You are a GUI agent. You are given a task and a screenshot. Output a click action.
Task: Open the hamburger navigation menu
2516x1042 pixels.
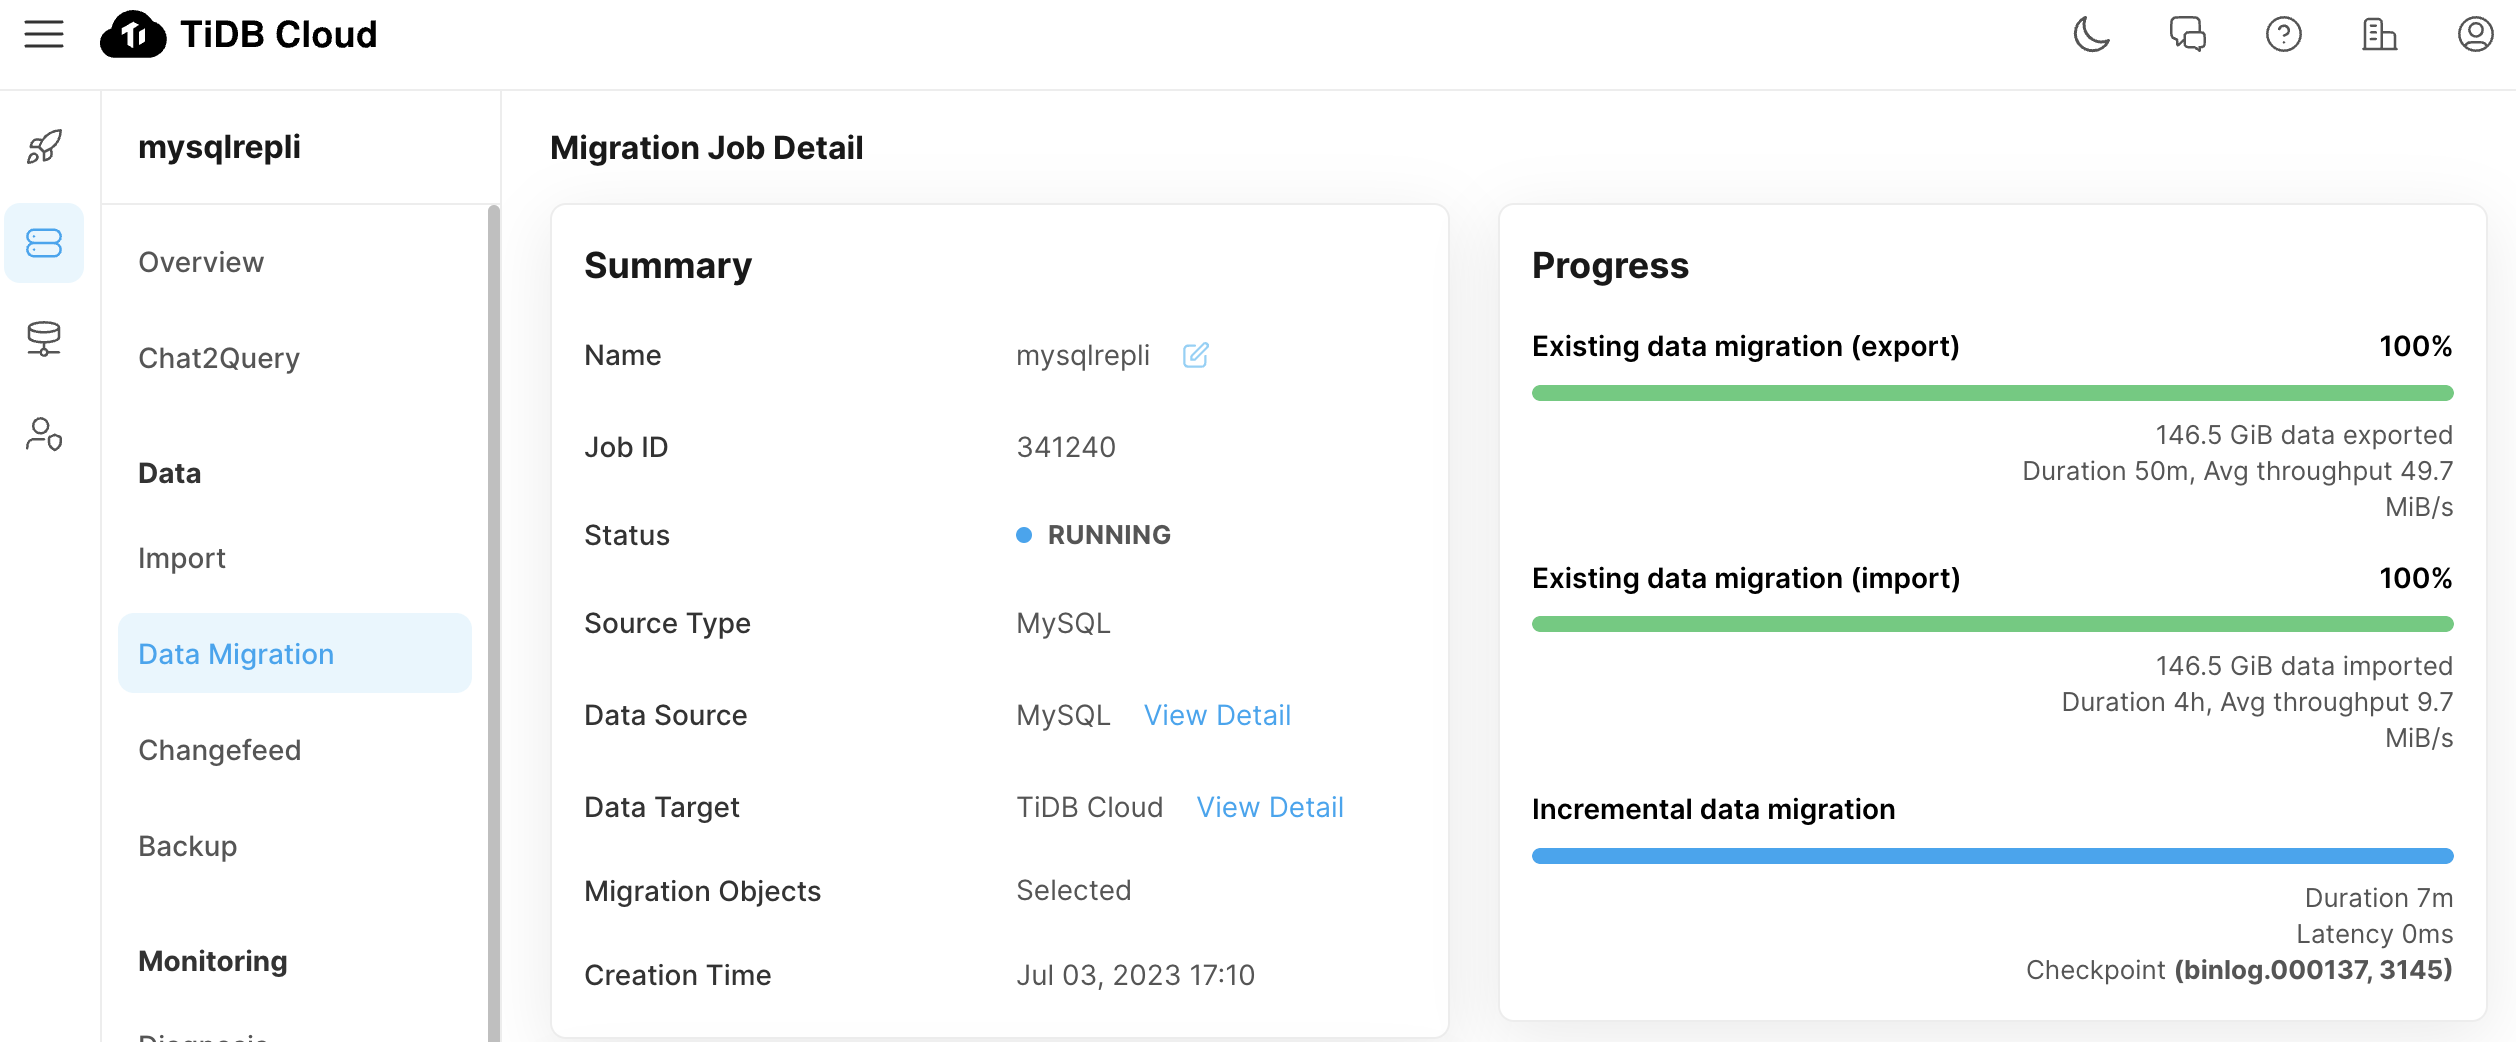[44, 34]
